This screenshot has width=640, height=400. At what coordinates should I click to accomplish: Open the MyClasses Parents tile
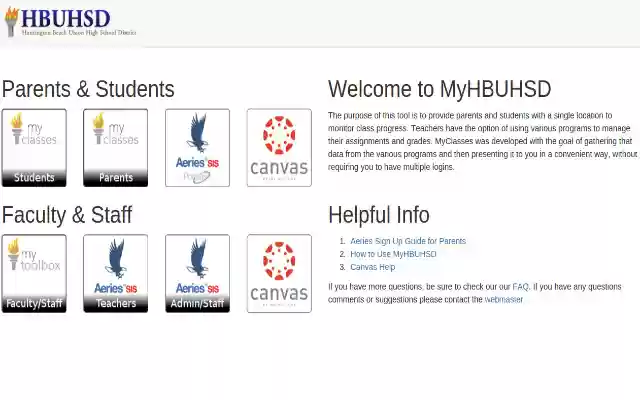(116, 148)
